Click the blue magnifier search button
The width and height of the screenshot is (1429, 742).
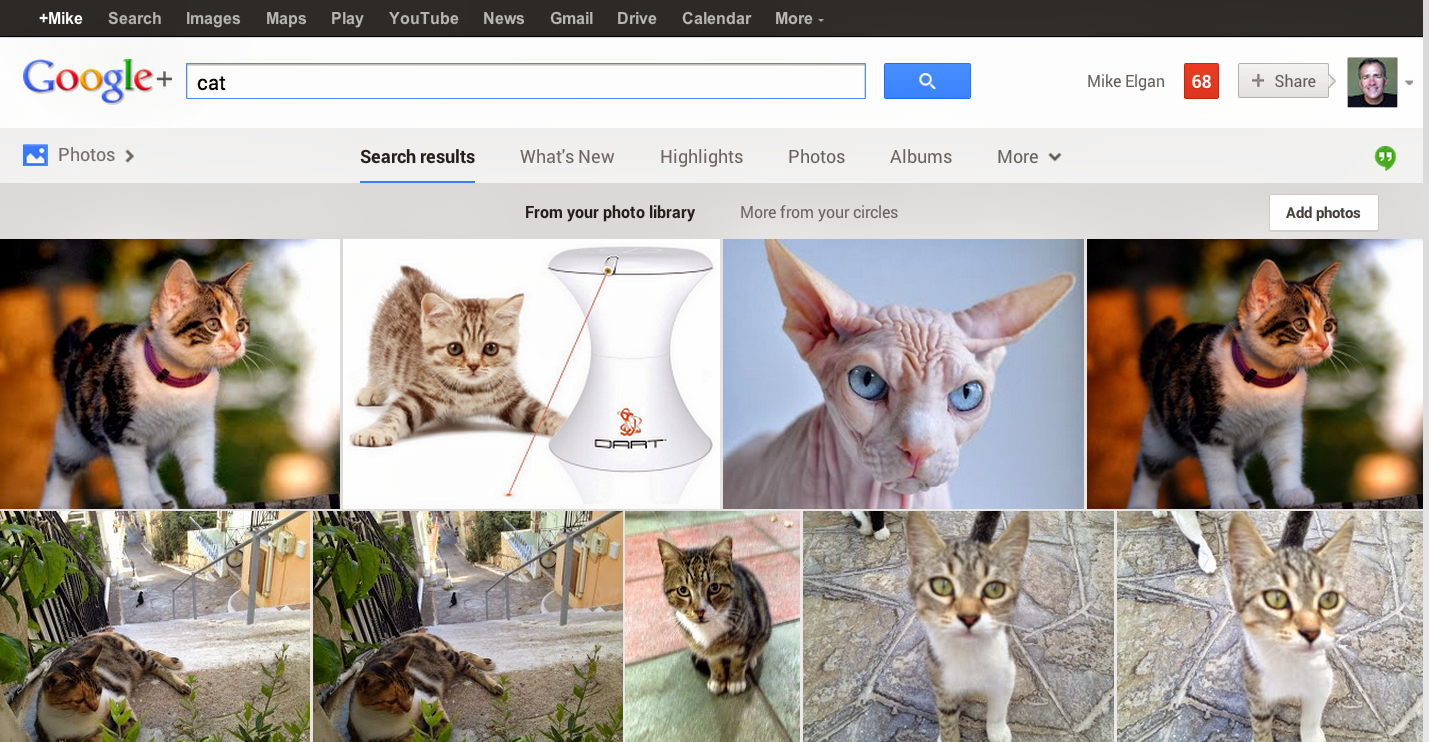point(926,81)
